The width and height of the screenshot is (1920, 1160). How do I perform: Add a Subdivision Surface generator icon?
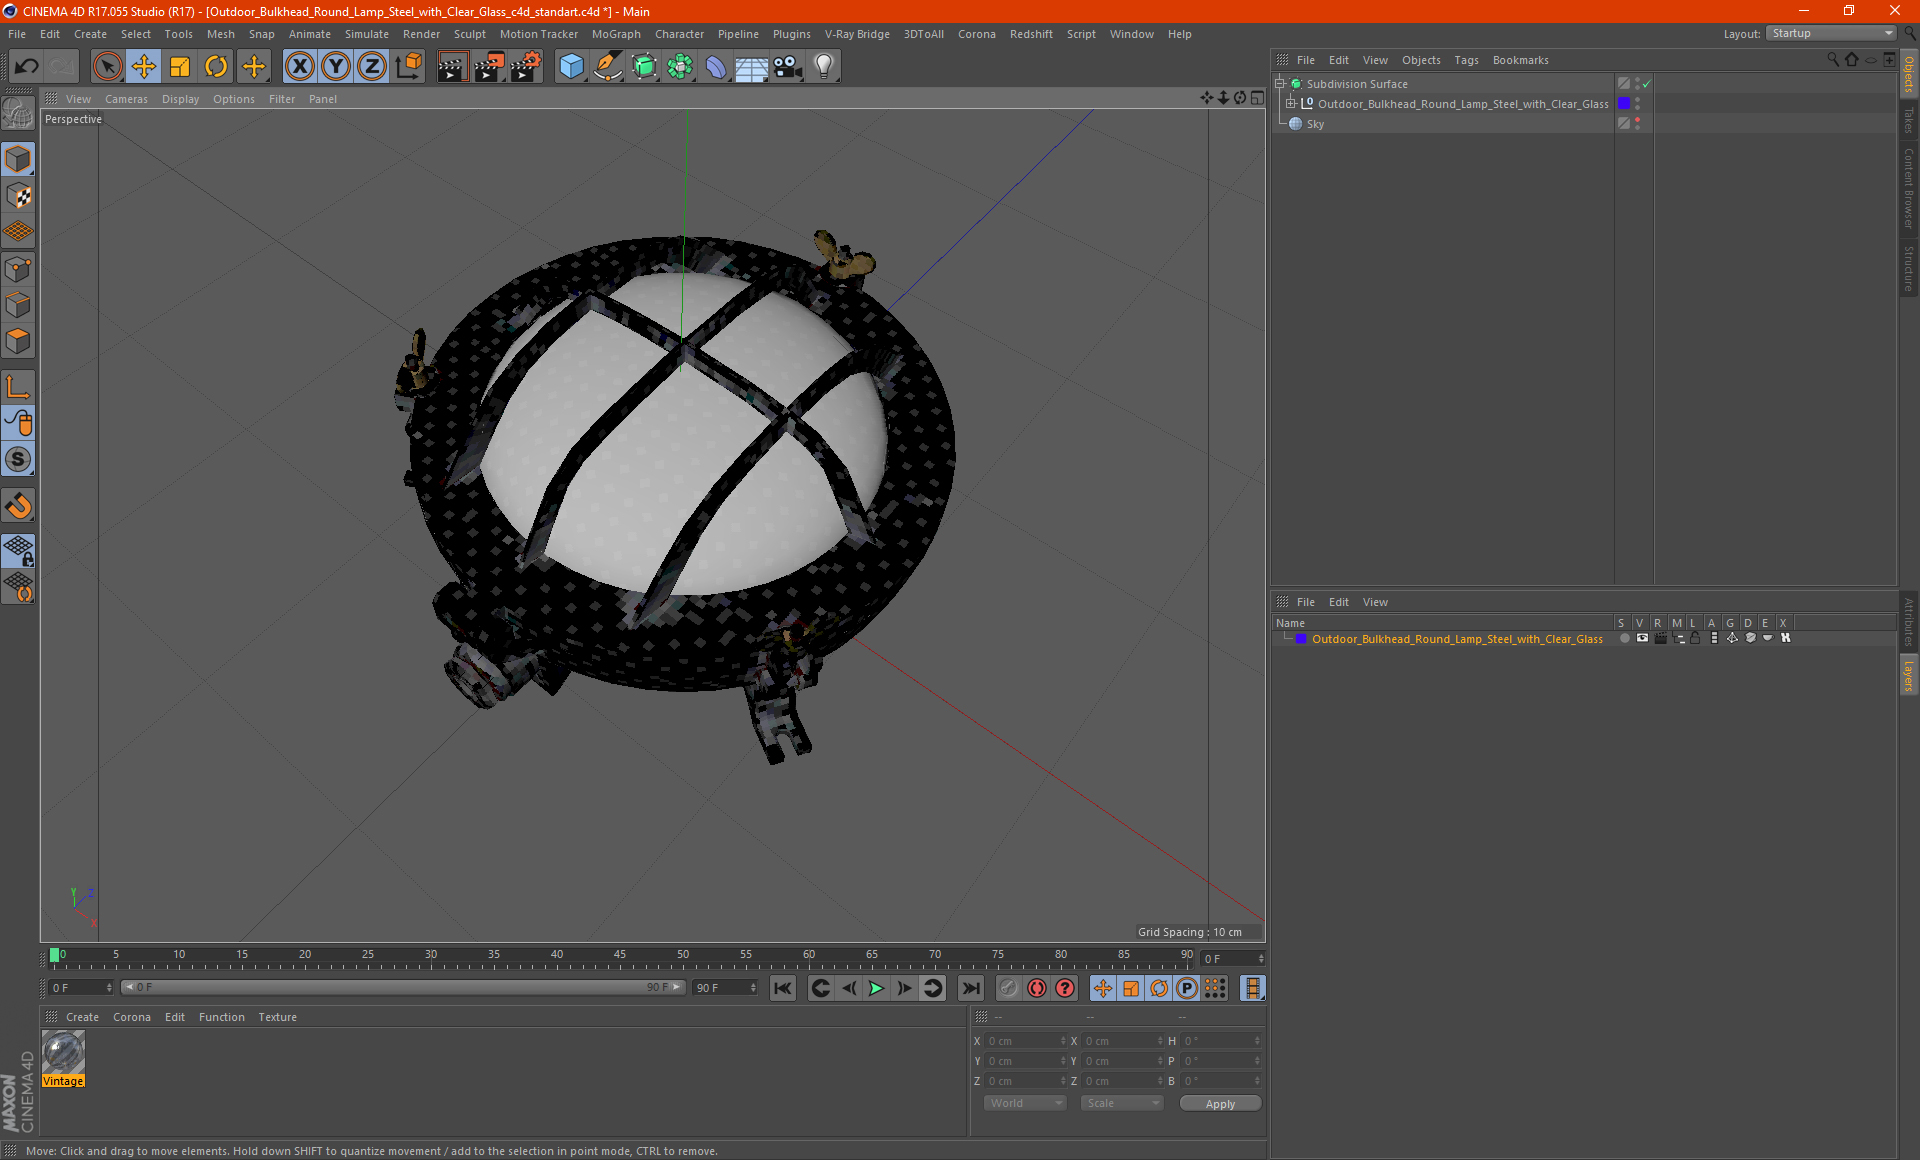click(644, 67)
